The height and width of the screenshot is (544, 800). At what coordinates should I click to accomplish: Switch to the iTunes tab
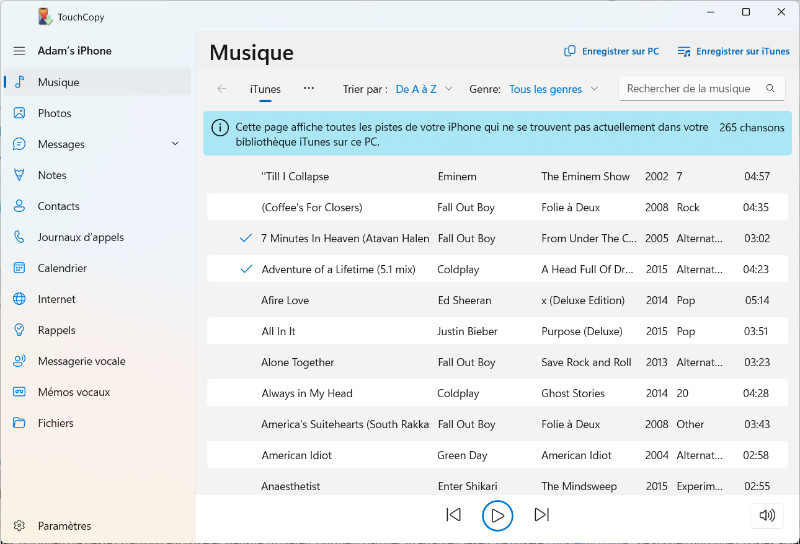(x=265, y=89)
